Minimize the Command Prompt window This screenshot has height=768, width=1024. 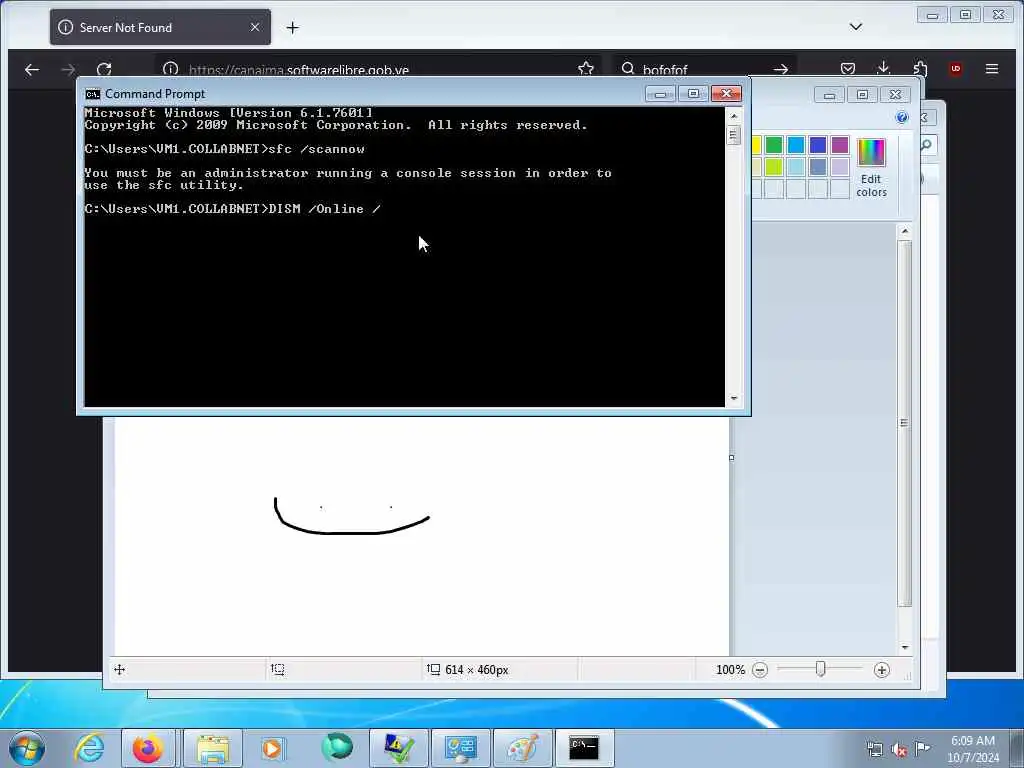[x=660, y=94]
